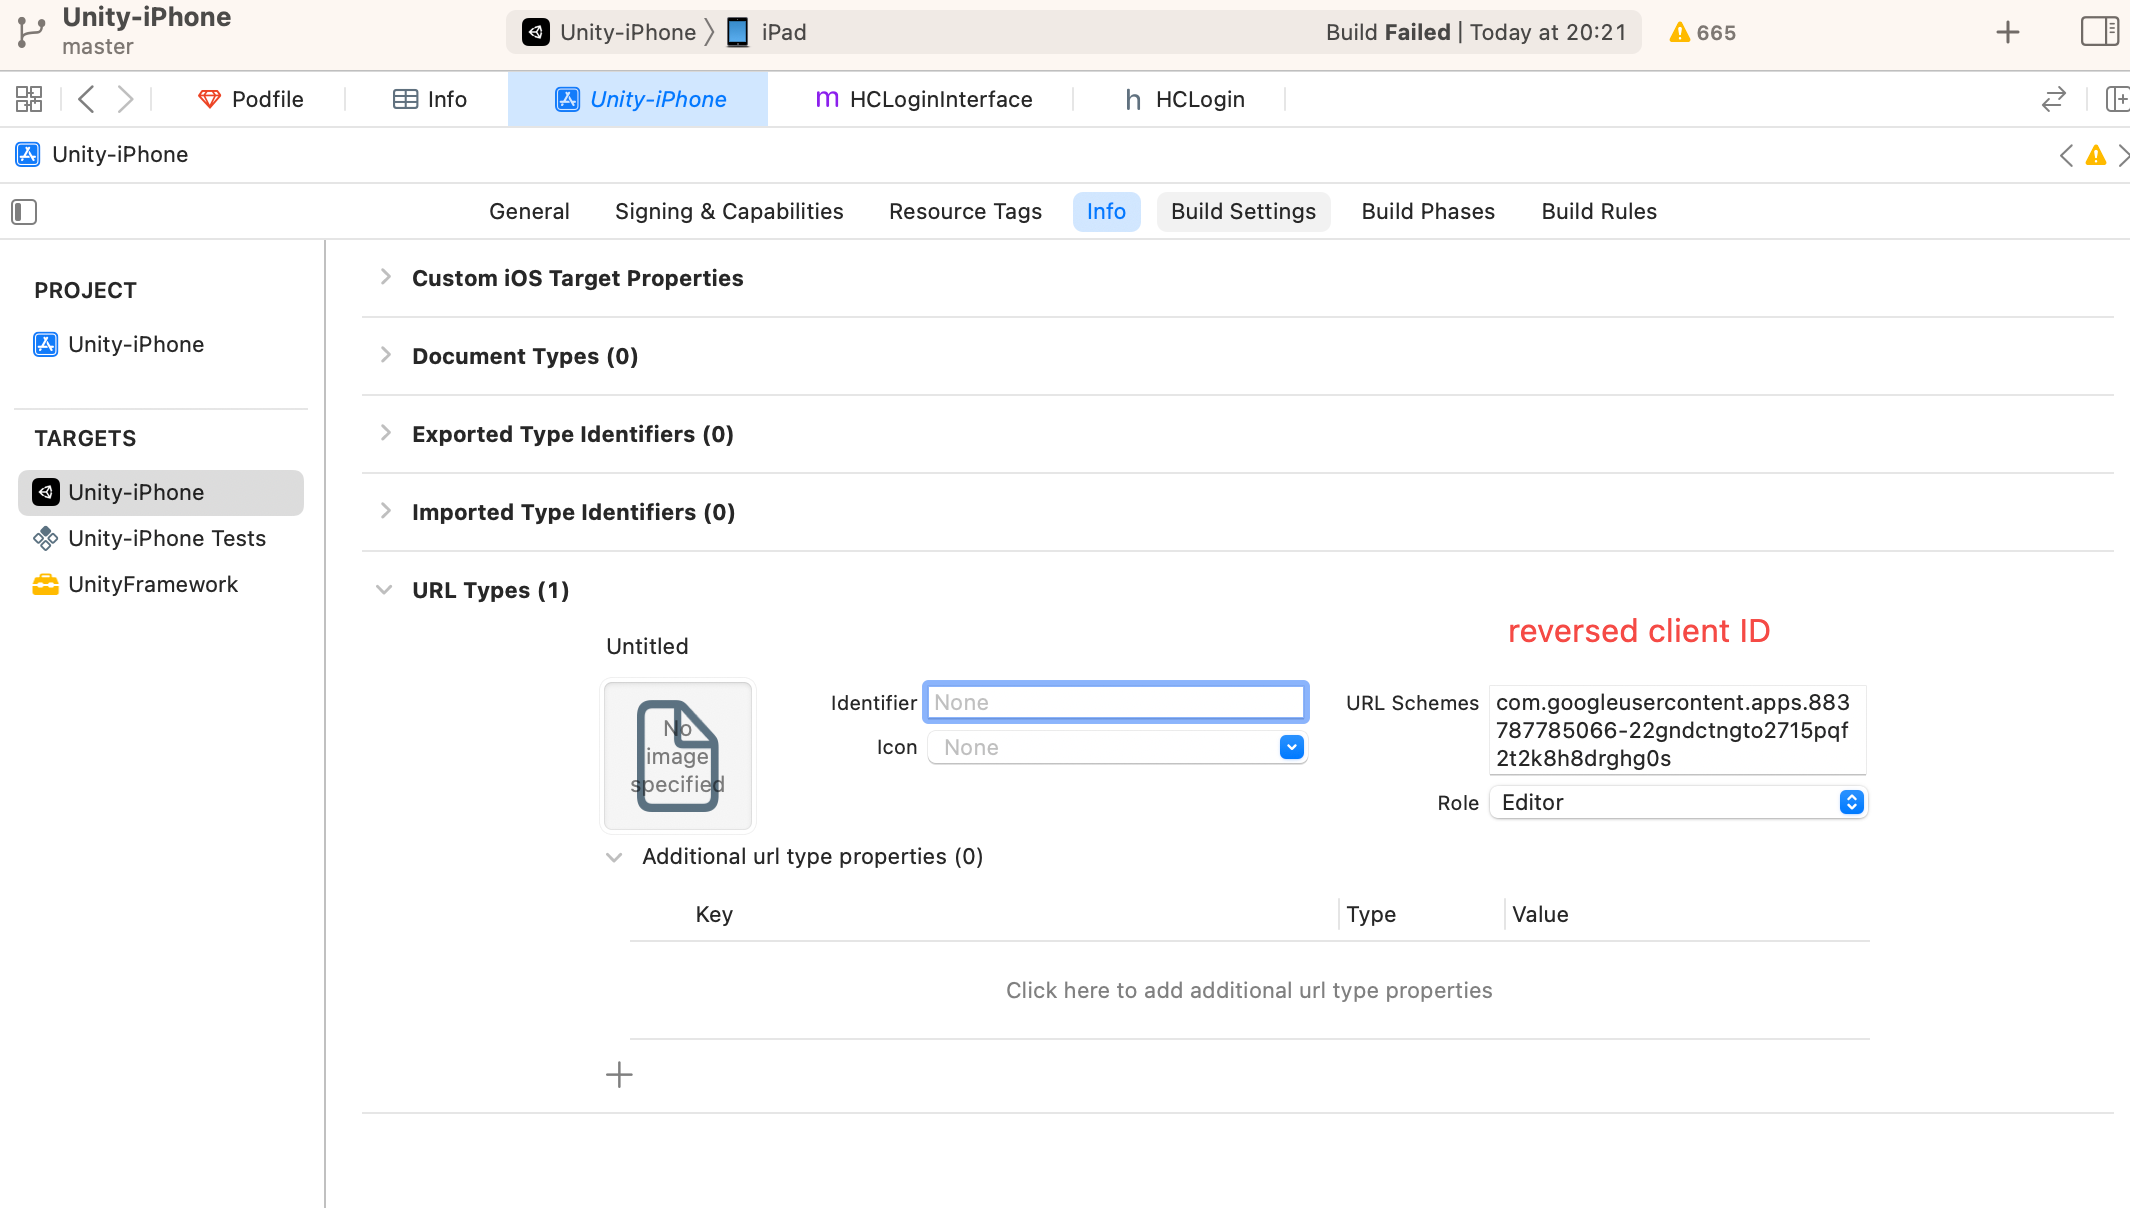
Task: Click the related items grid icon
Action: (x=29, y=99)
